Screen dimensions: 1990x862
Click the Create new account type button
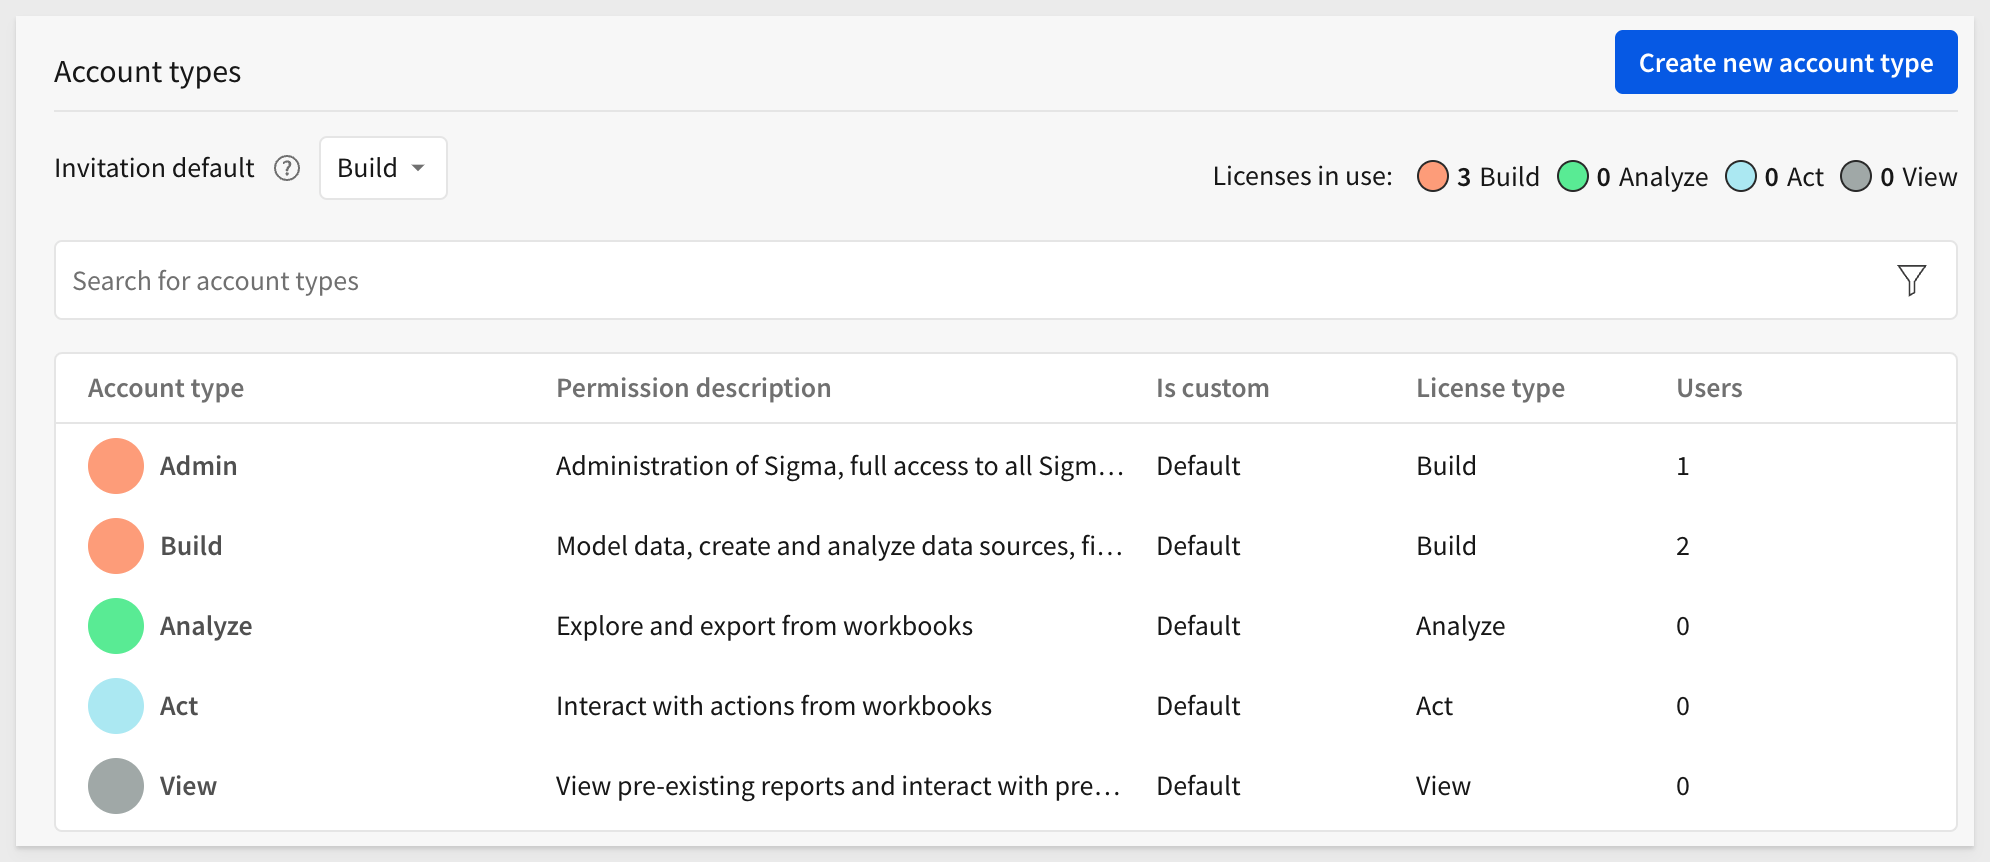[1785, 62]
